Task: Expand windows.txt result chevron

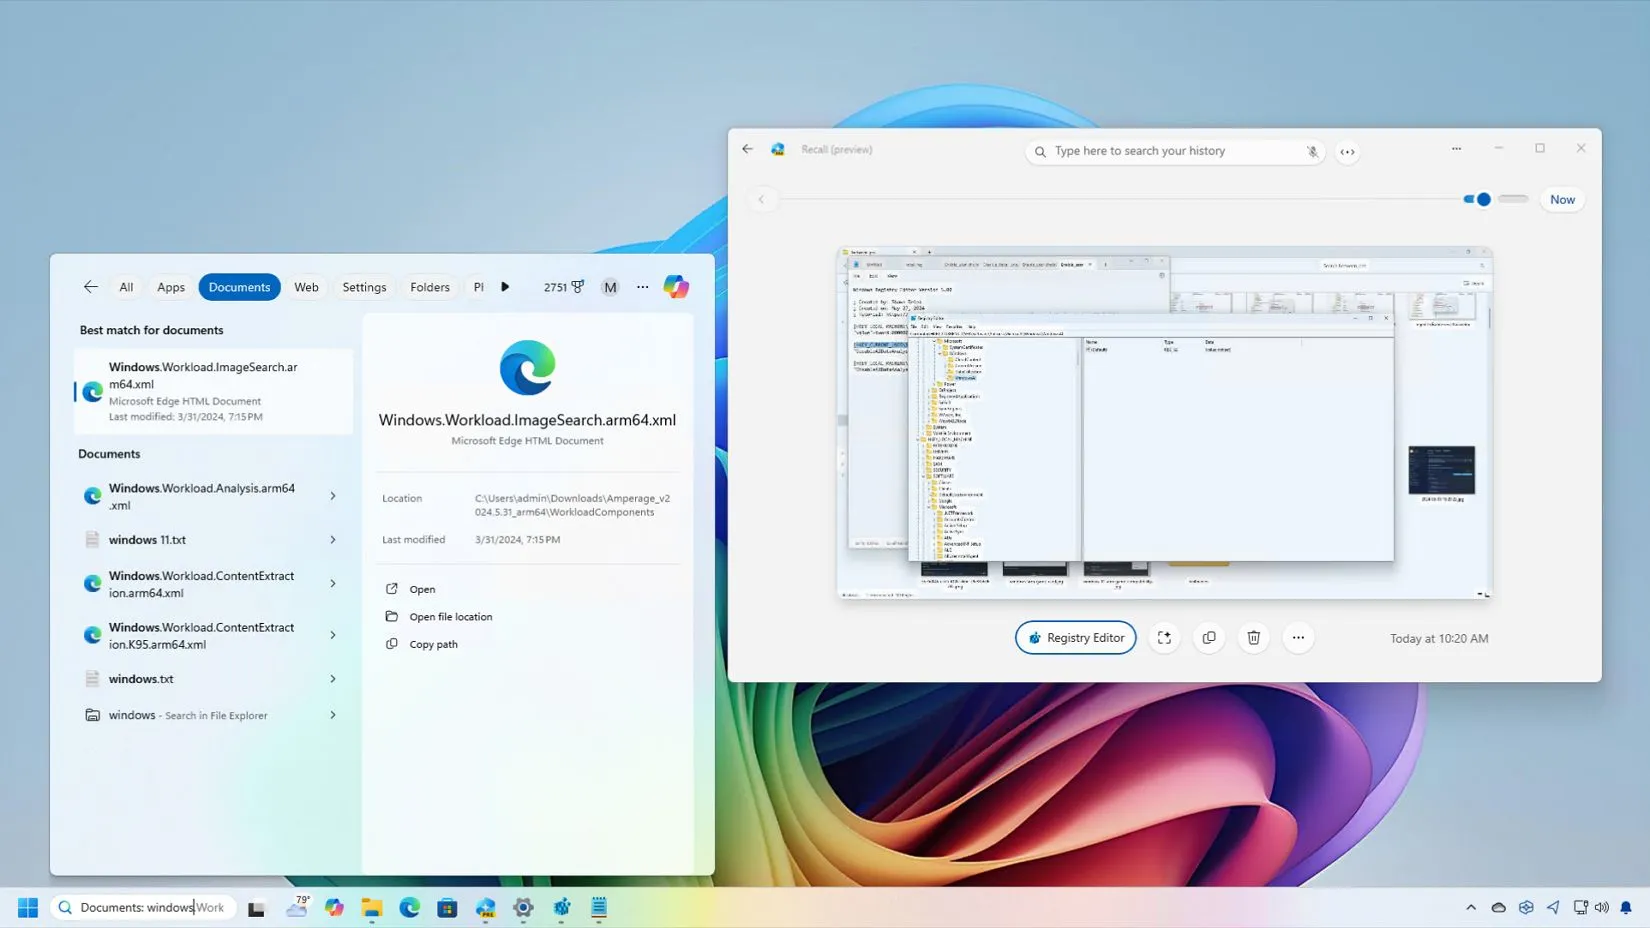Action: pyautogui.click(x=333, y=679)
